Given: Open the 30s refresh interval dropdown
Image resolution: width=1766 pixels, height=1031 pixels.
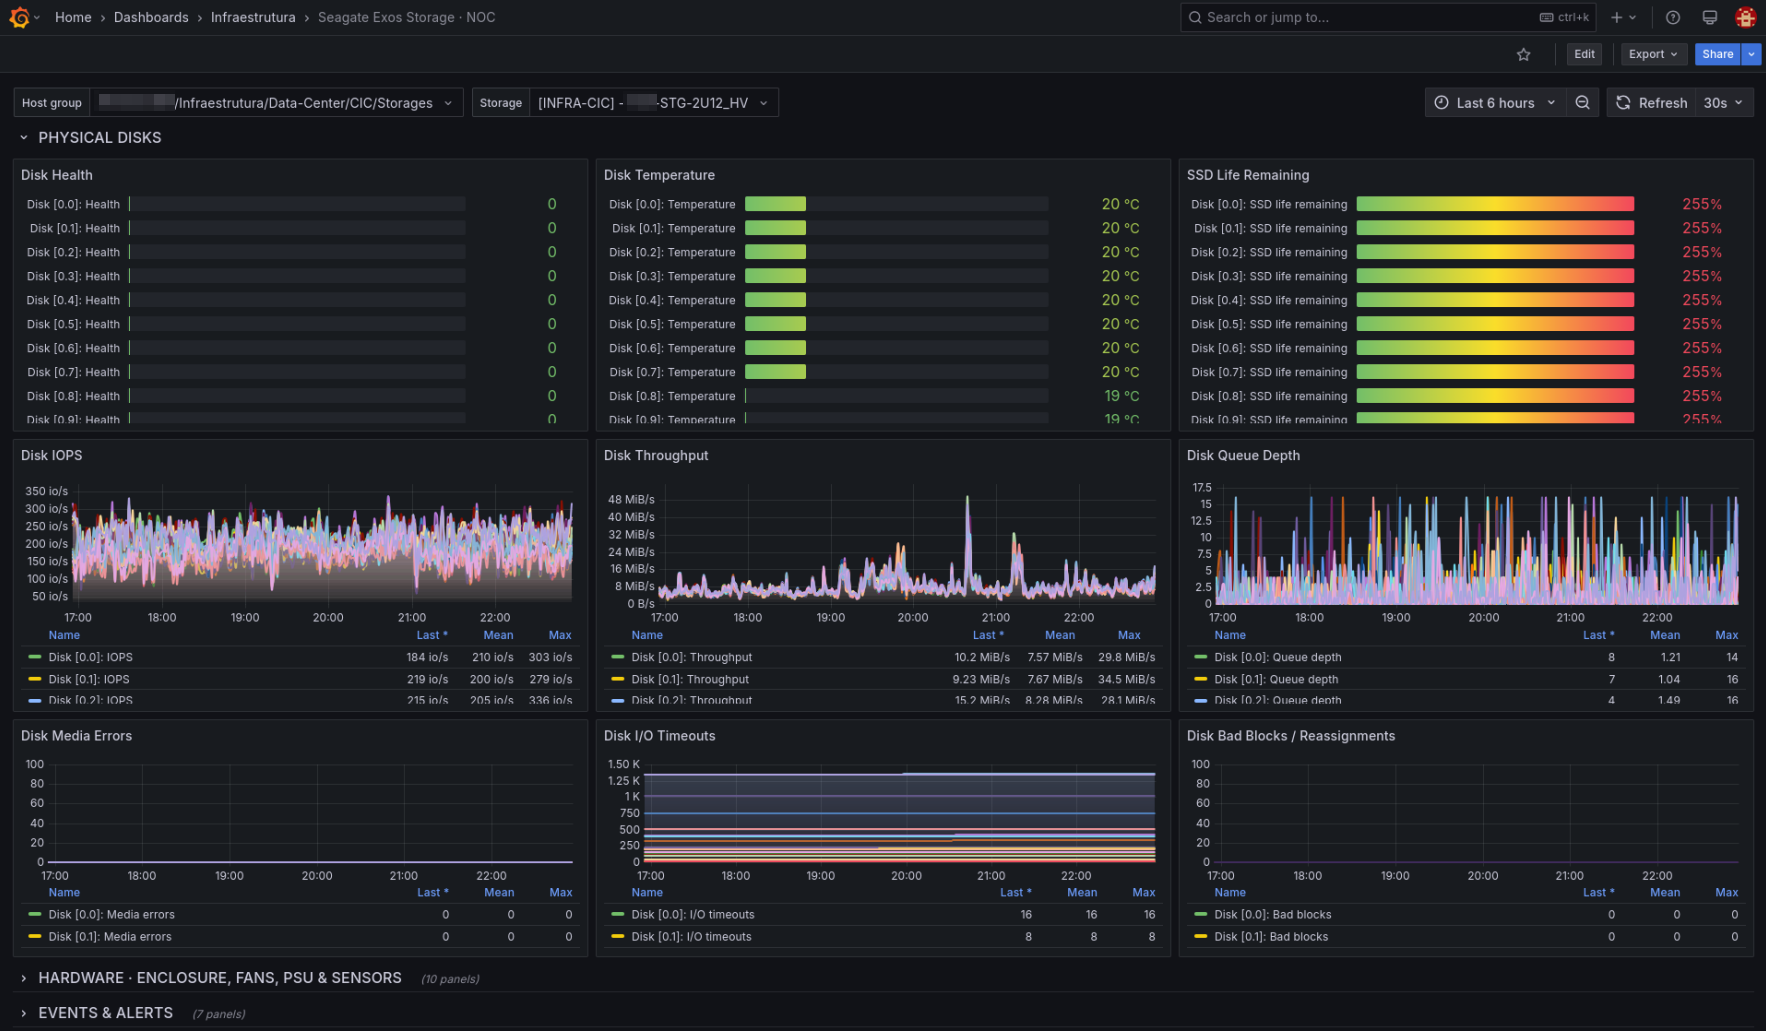Looking at the screenshot, I should coord(1723,103).
